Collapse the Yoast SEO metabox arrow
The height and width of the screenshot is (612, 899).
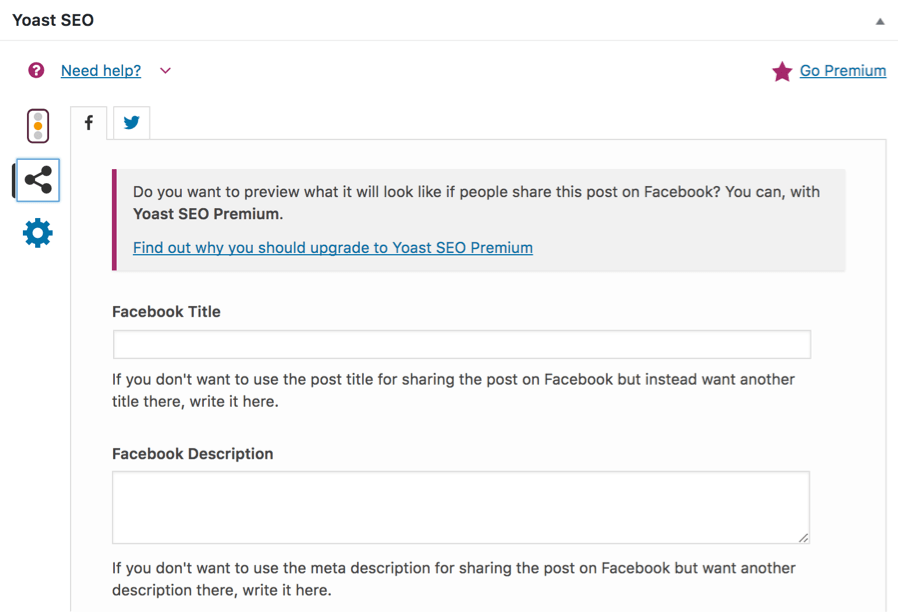(880, 22)
